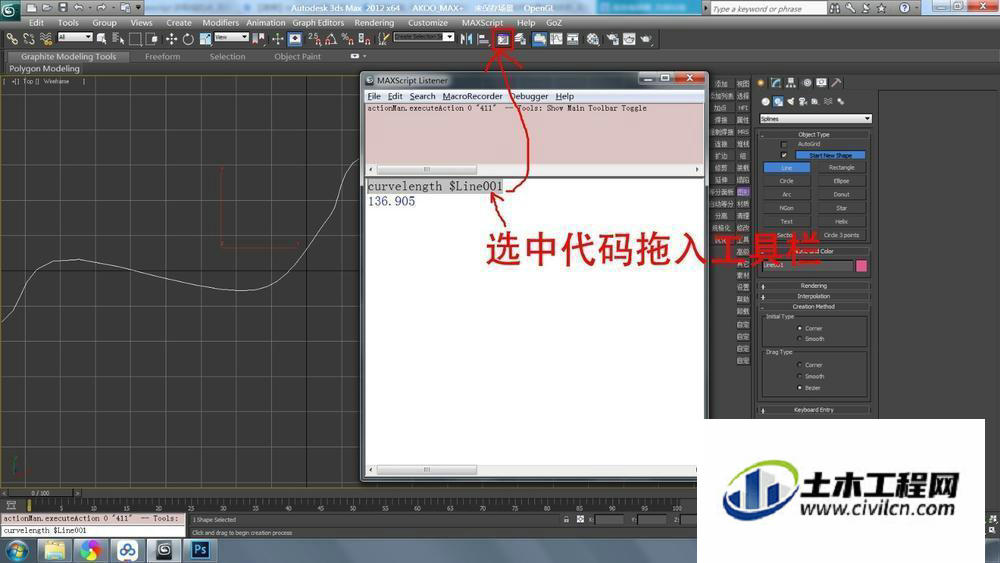Click the Circle shape button
The width and height of the screenshot is (1000, 563).
786,181
